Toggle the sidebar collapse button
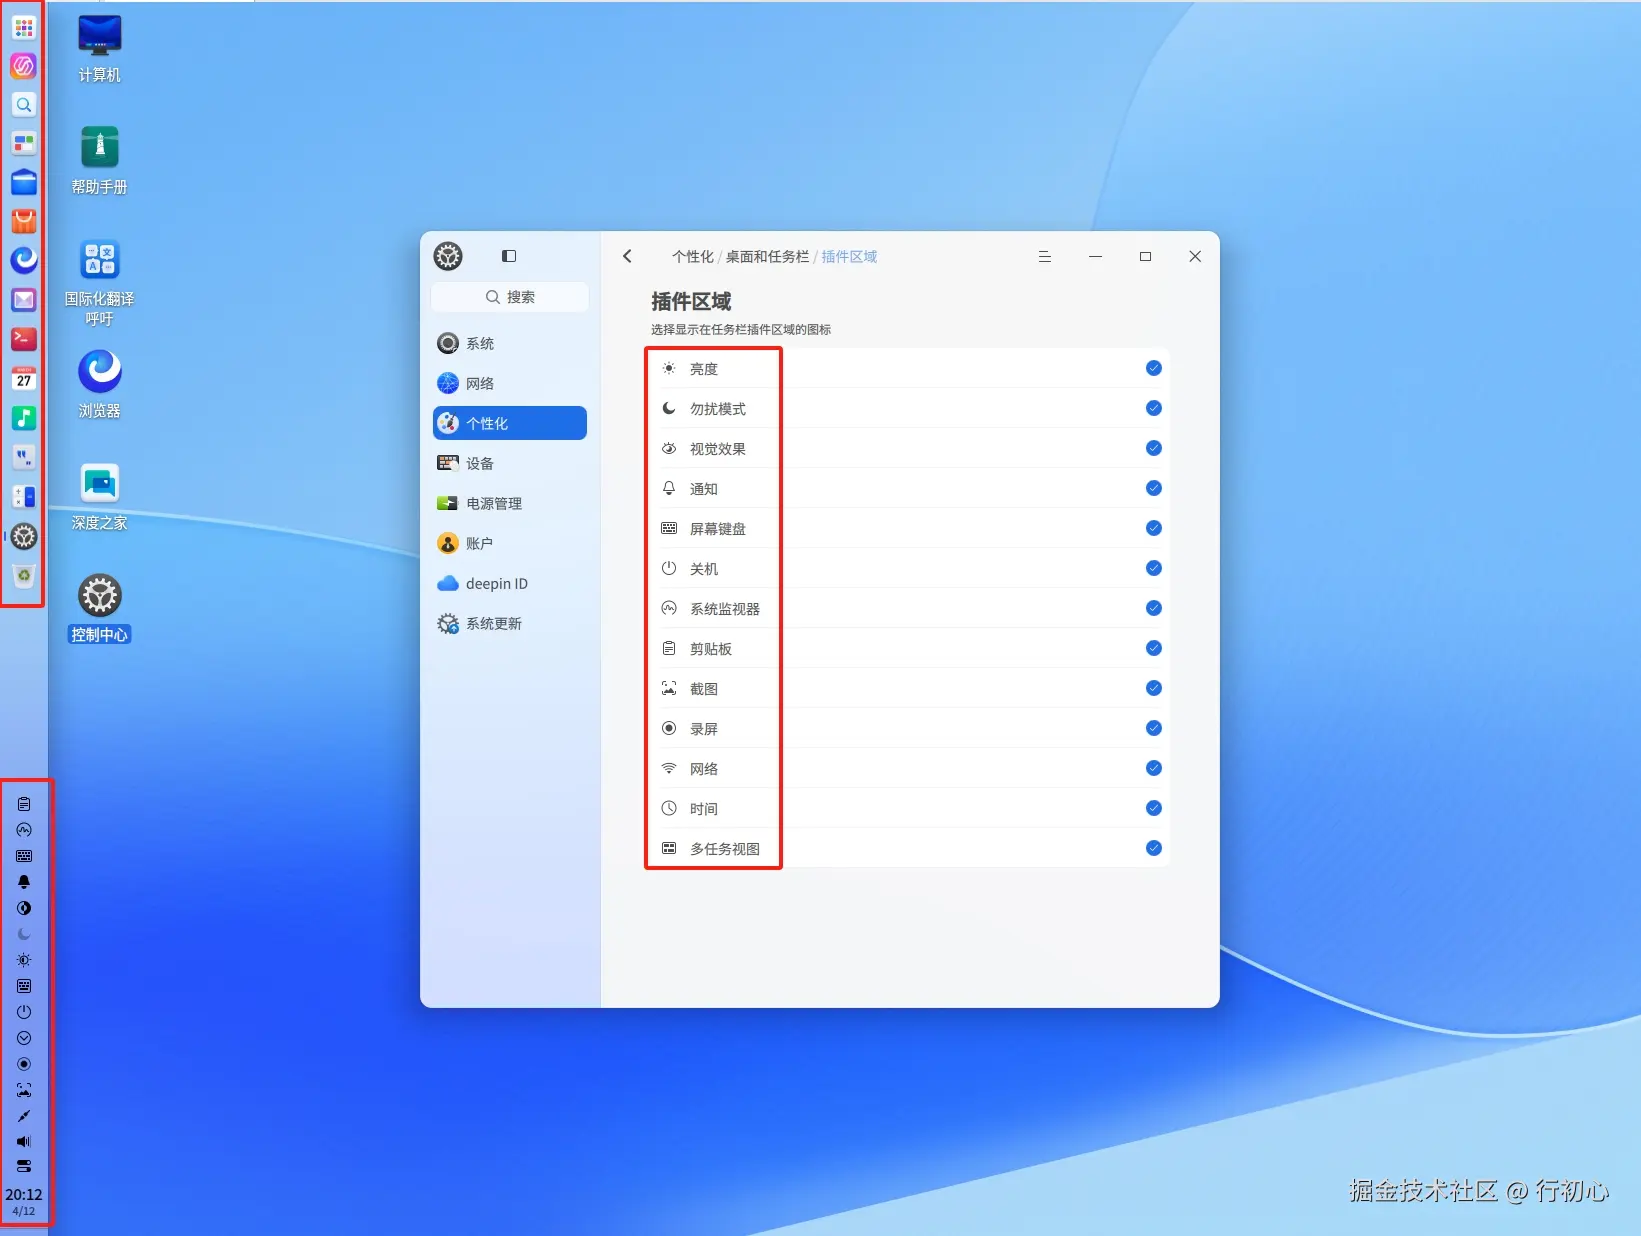Screen dimensions: 1641x1236 [509, 256]
